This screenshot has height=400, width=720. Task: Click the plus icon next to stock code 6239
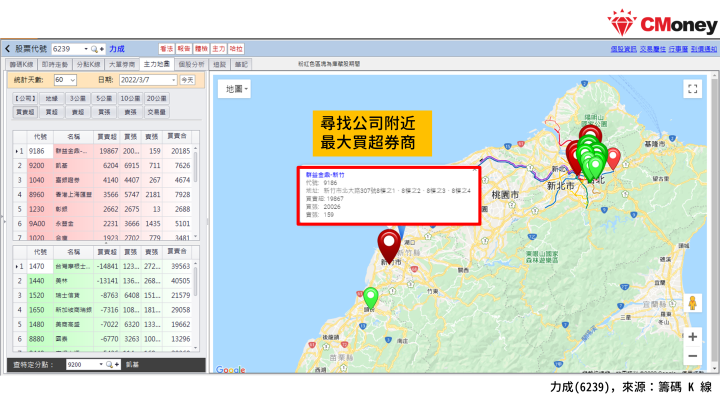(x=101, y=49)
